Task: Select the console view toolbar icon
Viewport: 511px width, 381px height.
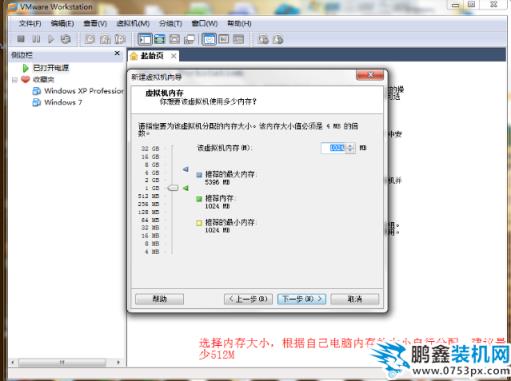Action: pyautogui.click(x=209, y=39)
